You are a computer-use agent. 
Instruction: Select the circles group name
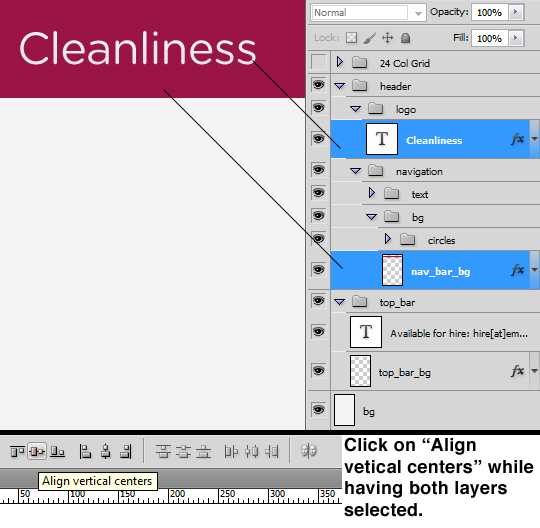point(442,240)
